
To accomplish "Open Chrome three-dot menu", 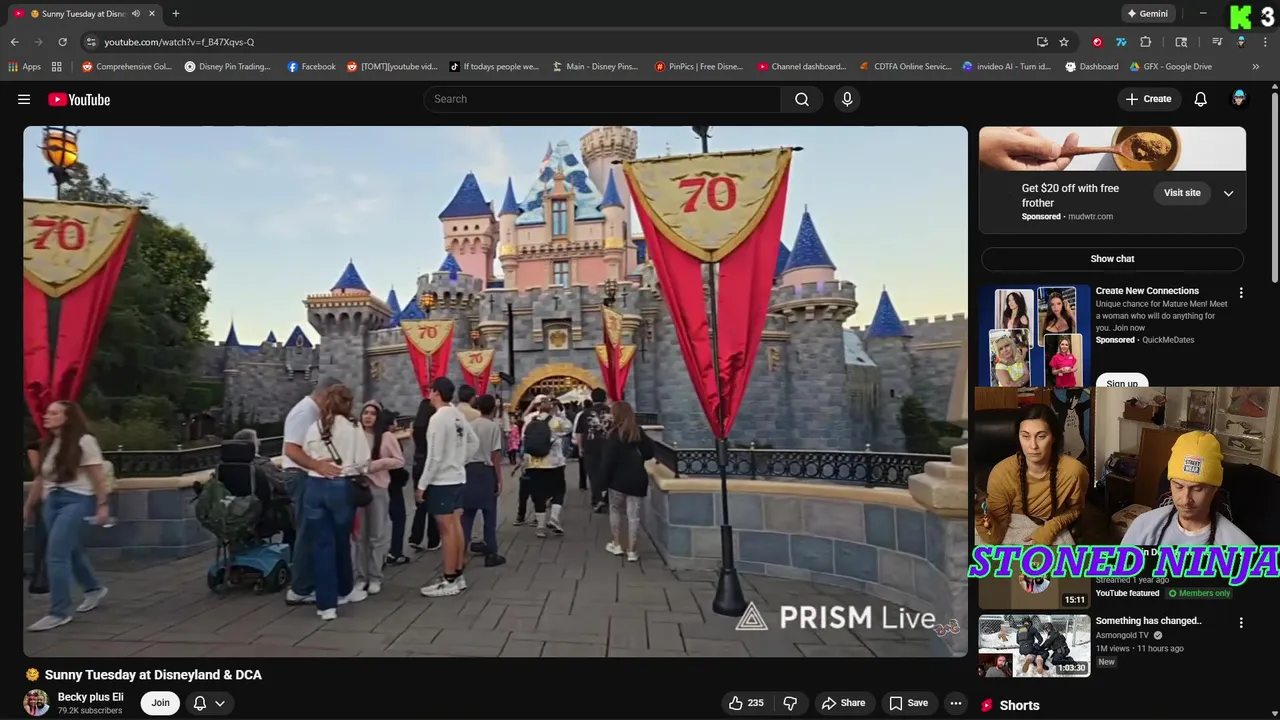I will pos(1265,42).
